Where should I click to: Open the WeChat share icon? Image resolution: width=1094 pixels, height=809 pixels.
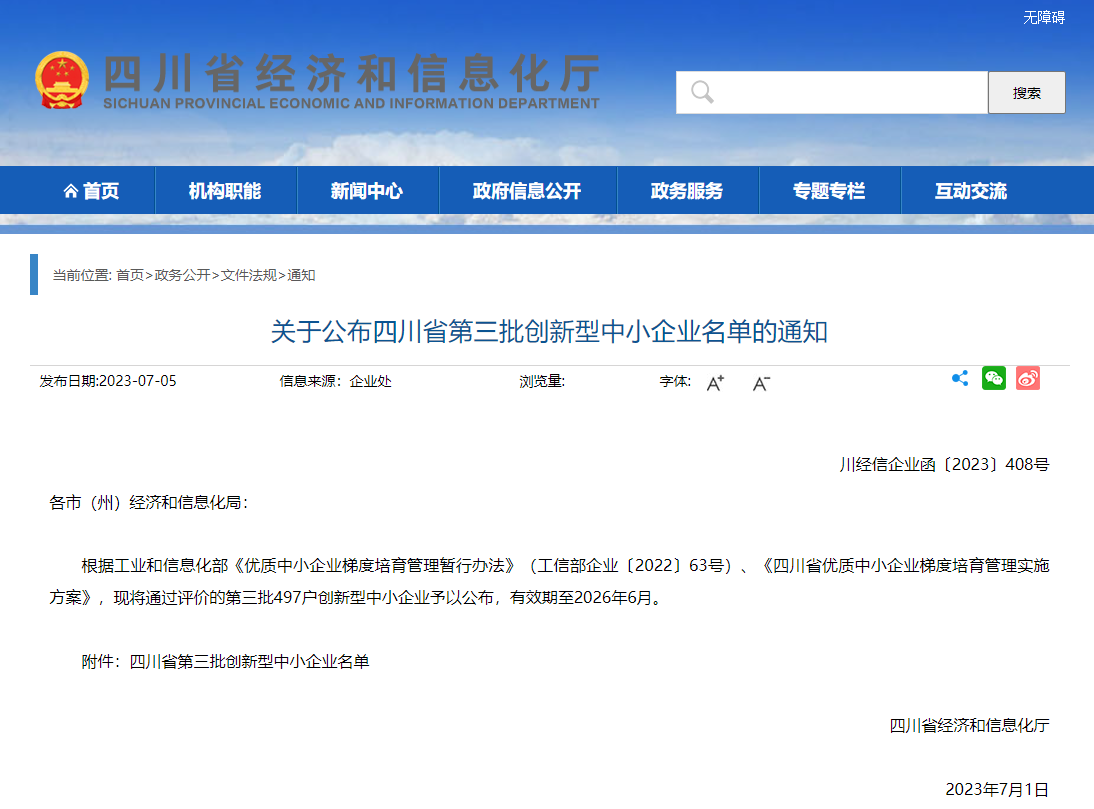point(993,378)
